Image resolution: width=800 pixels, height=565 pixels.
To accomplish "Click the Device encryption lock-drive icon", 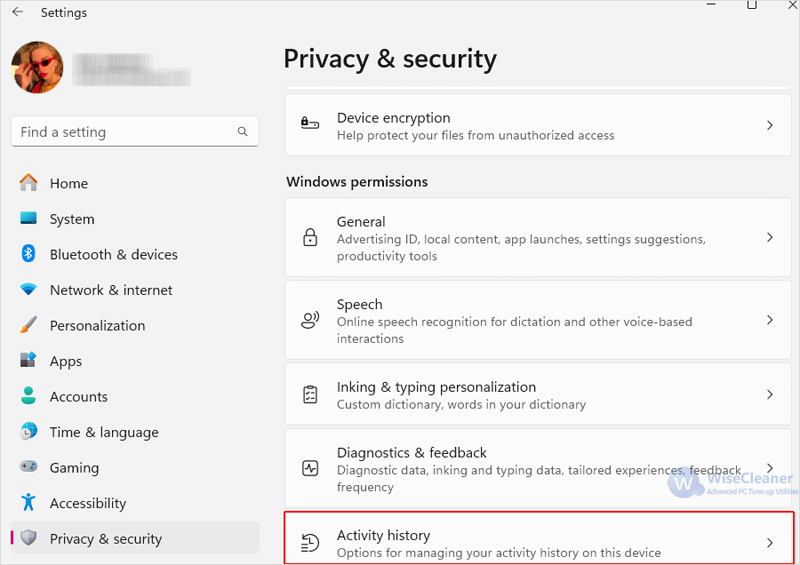I will [x=310, y=124].
